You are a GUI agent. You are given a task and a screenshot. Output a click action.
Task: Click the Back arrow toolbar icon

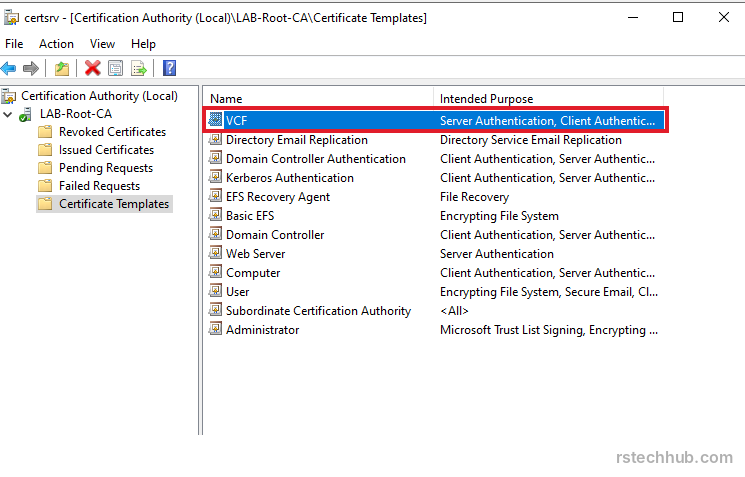9,68
